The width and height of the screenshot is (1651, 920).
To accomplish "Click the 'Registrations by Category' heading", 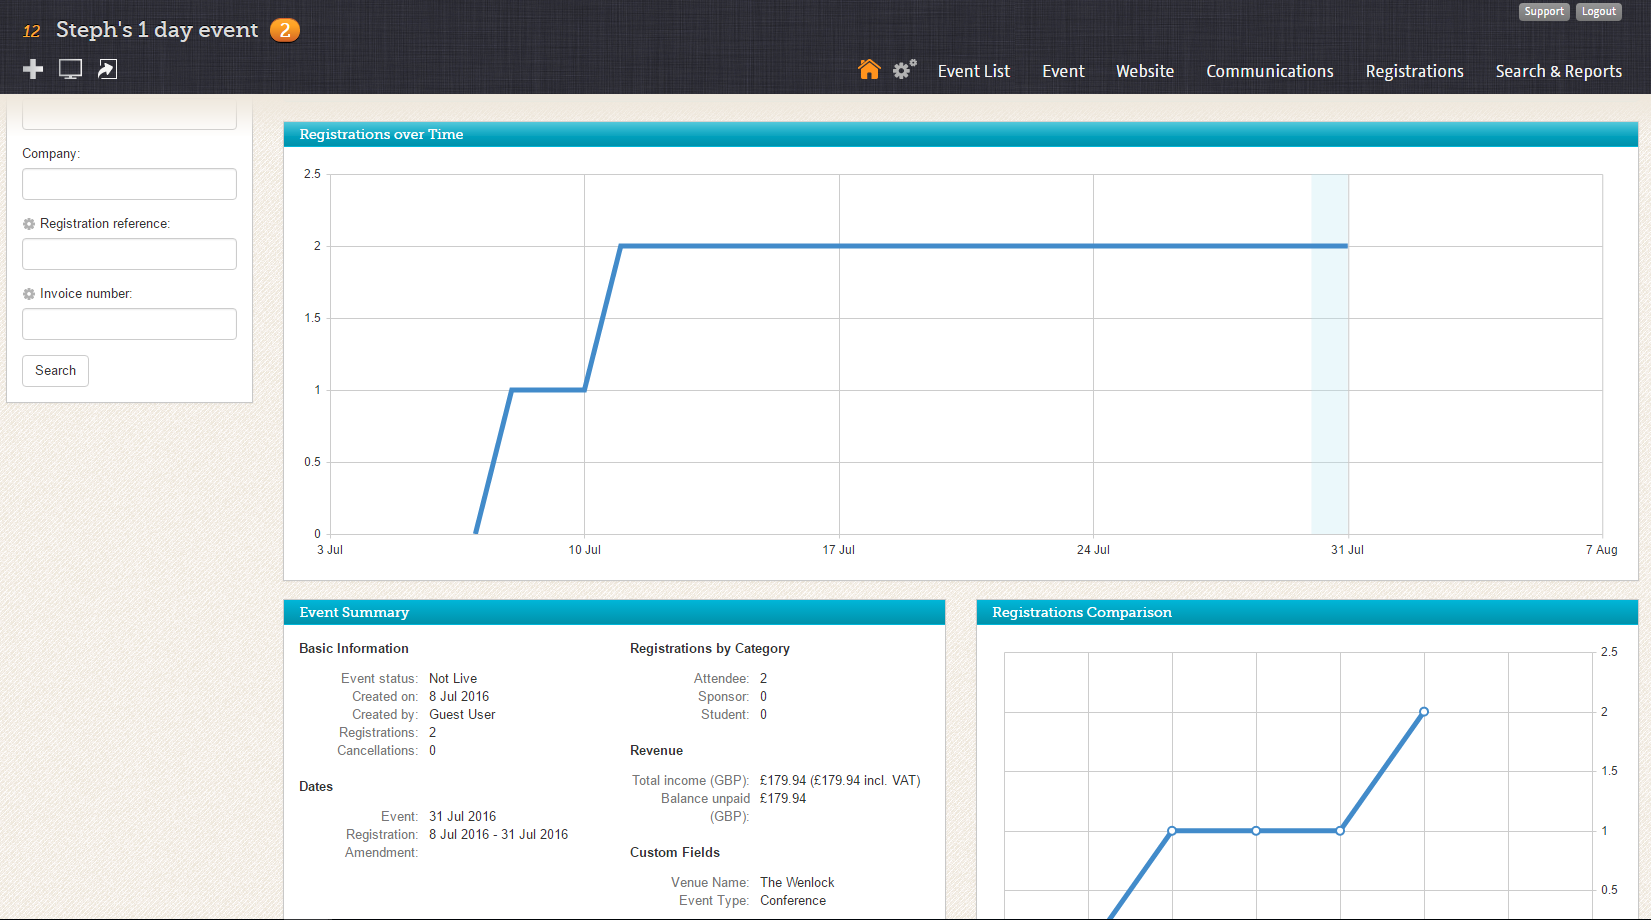I will (x=710, y=649).
